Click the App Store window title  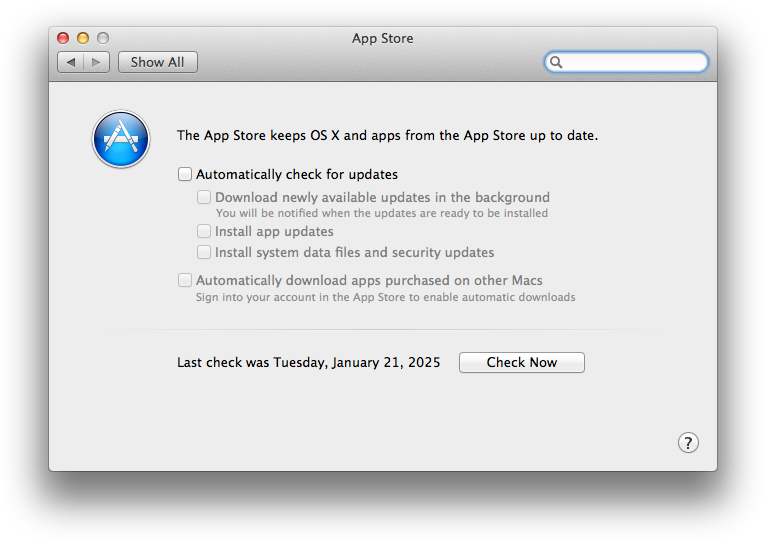[x=382, y=38]
